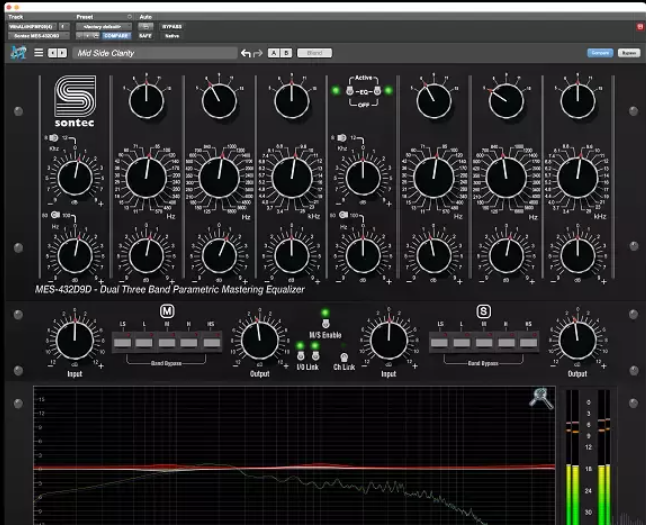Click the BYPASS button in Pro Tools header
The image size is (646, 525).
[172, 26]
